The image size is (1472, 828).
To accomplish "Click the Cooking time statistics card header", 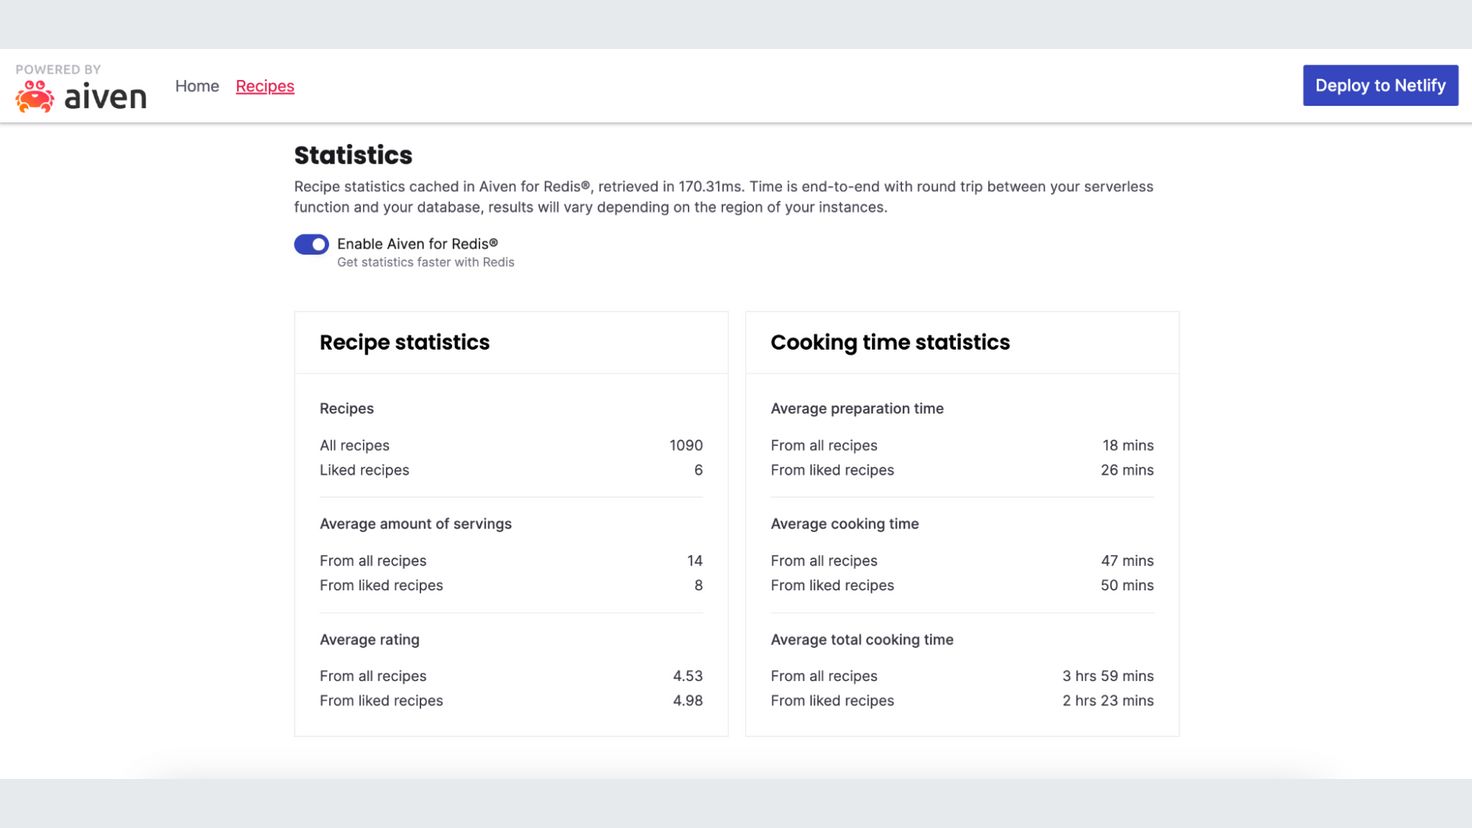I will [x=962, y=342].
